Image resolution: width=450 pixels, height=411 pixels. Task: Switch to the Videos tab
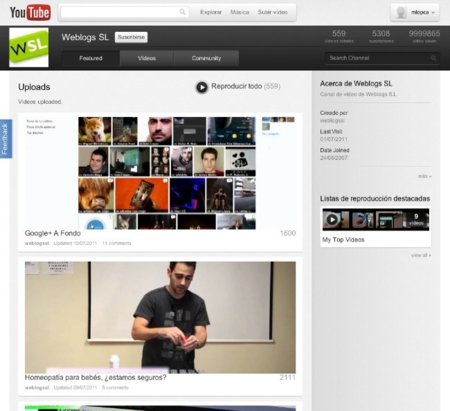click(x=147, y=58)
